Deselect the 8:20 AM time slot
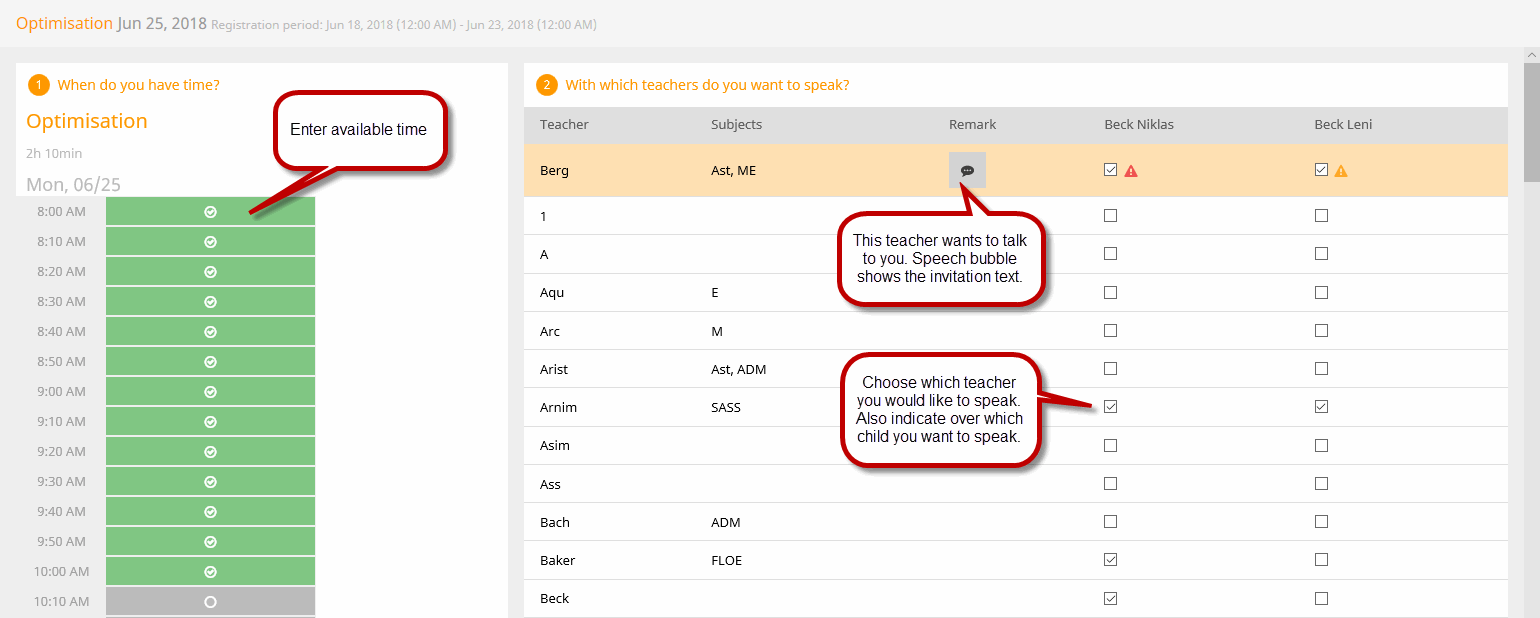This screenshot has width=1540, height=618. point(210,271)
